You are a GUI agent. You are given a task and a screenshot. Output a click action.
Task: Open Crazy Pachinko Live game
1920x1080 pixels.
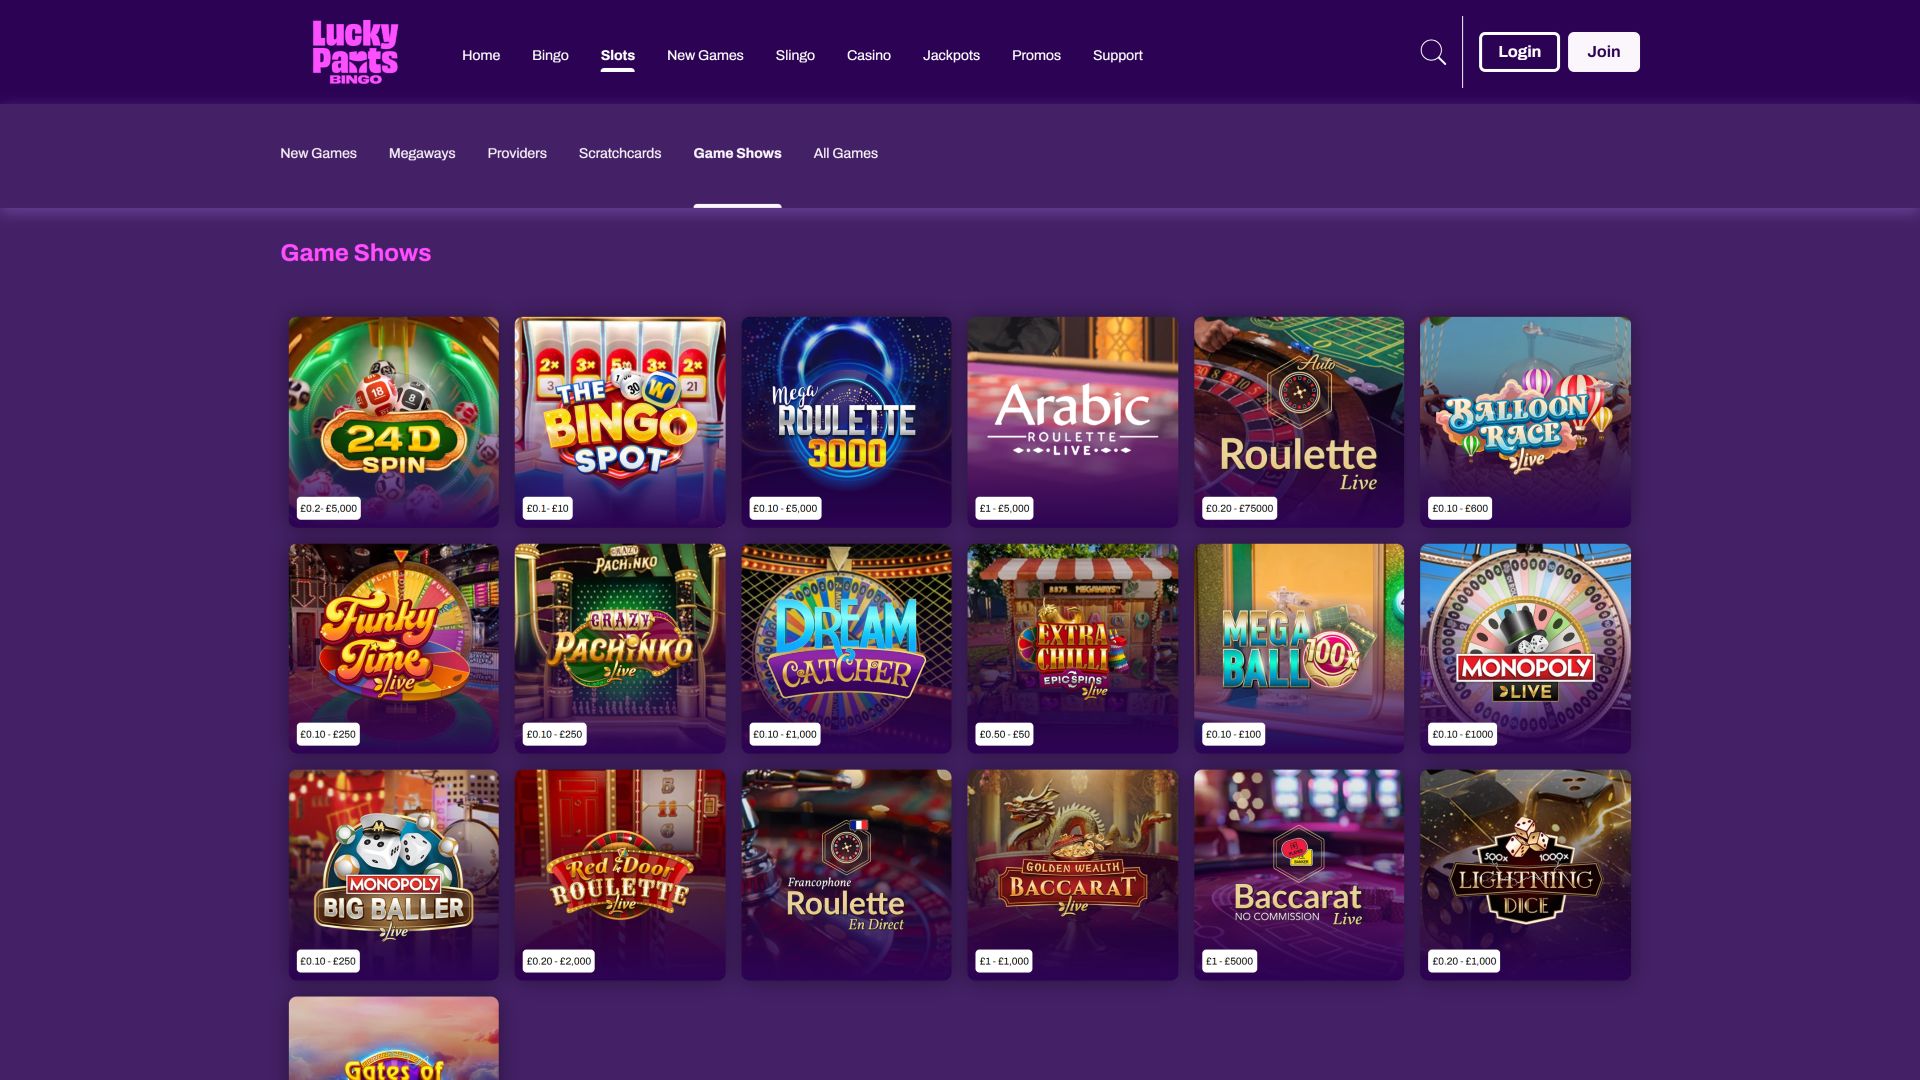620,648
